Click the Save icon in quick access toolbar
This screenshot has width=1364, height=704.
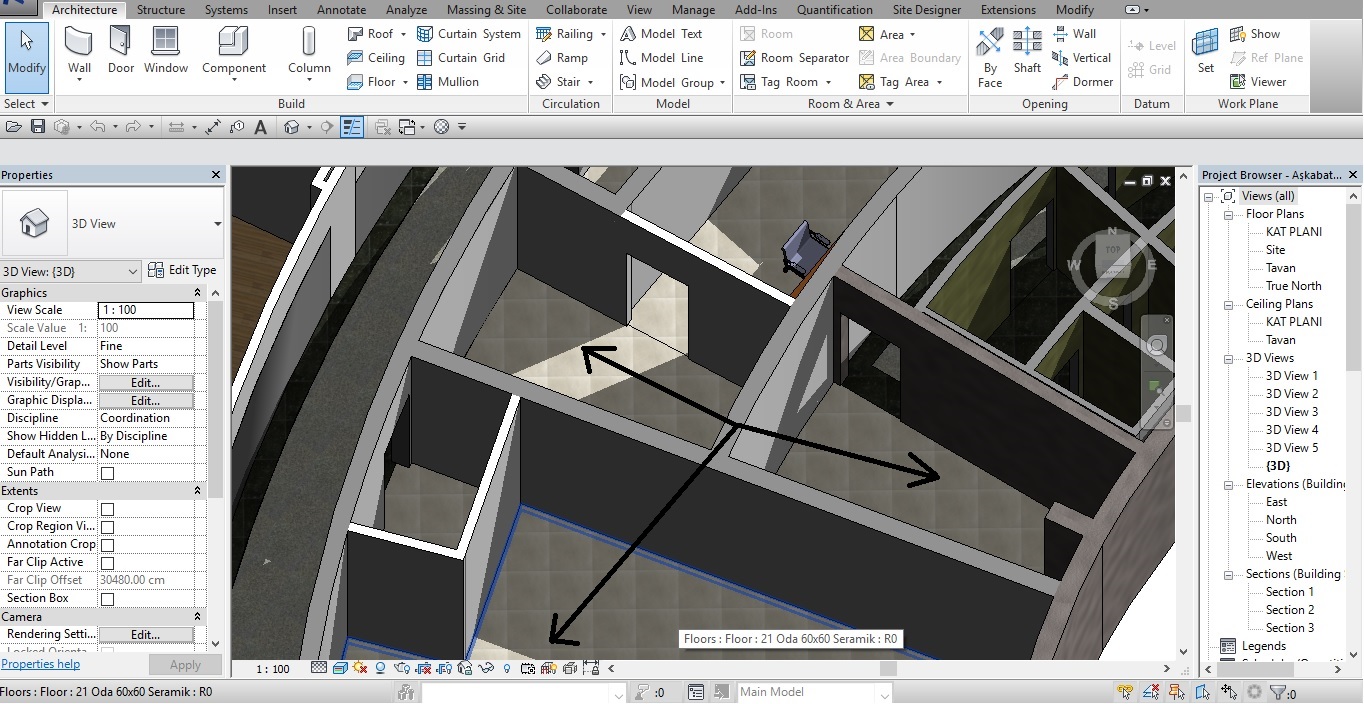click(38, 127)
